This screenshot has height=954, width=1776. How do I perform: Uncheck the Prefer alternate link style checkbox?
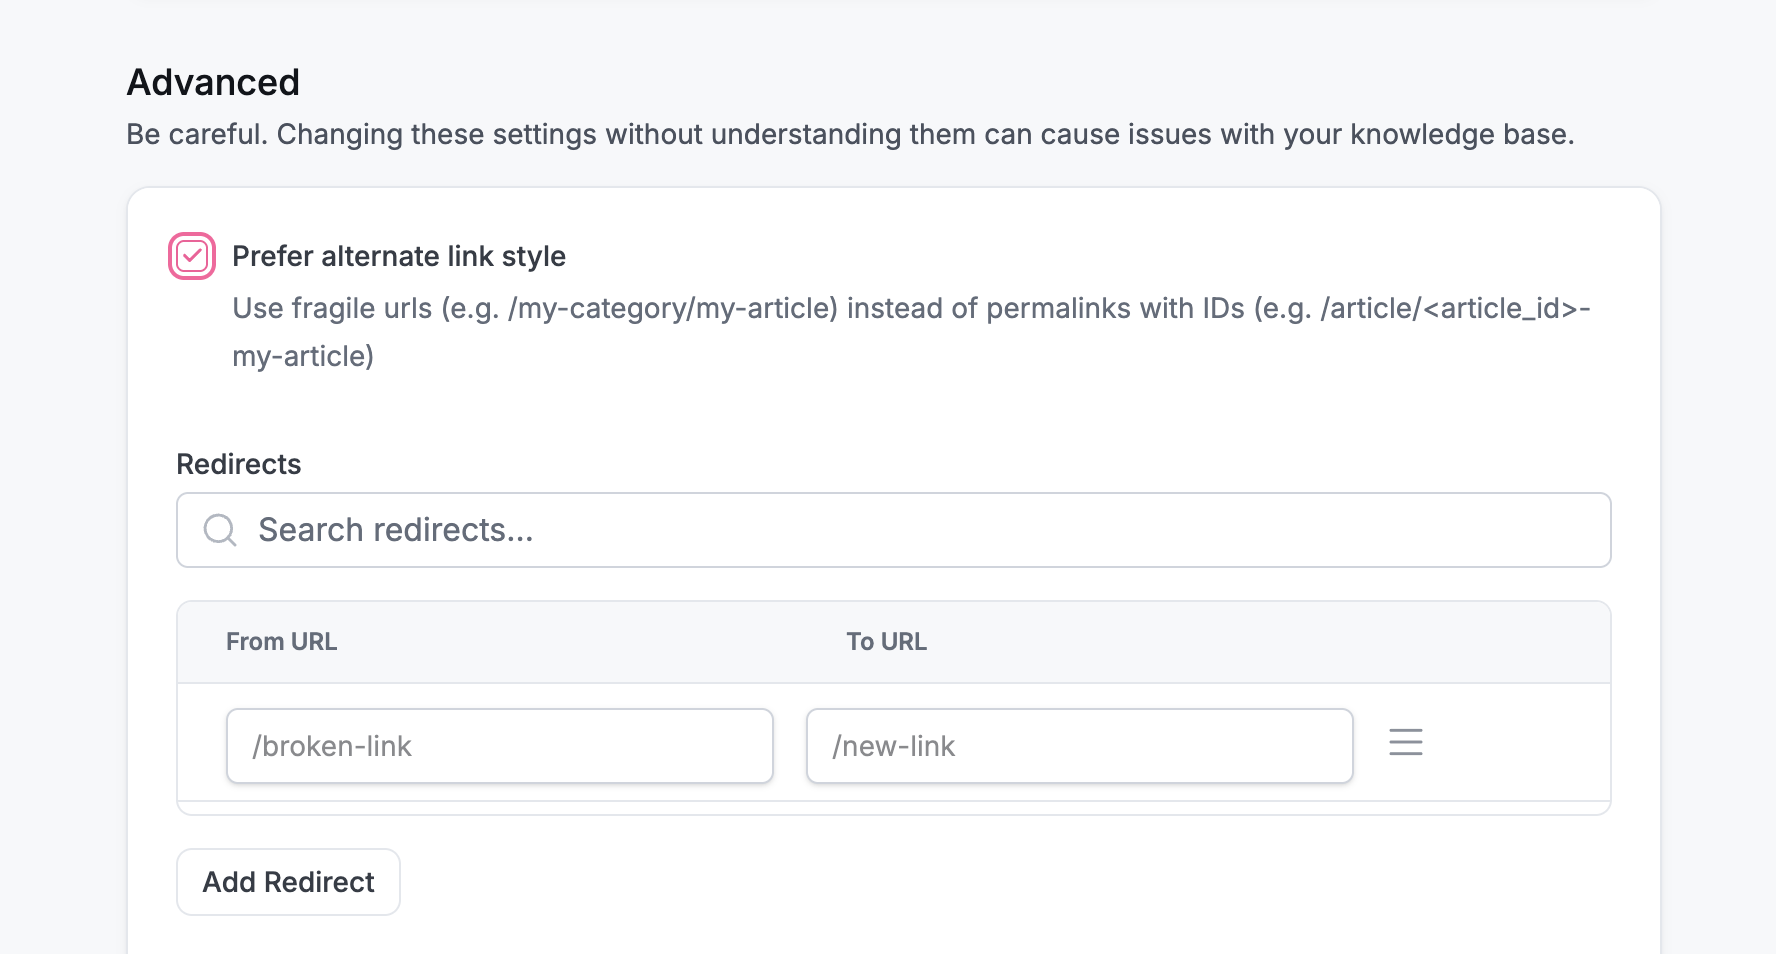click(192, 256)
